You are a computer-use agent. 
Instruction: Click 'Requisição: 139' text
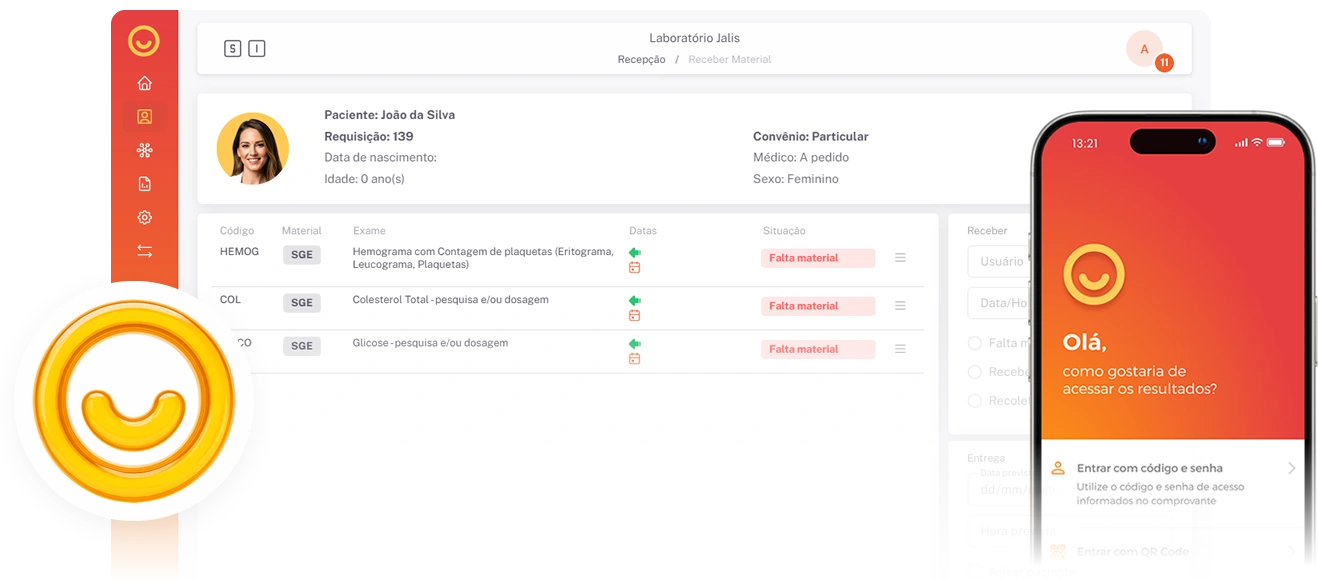click(368, 136)
